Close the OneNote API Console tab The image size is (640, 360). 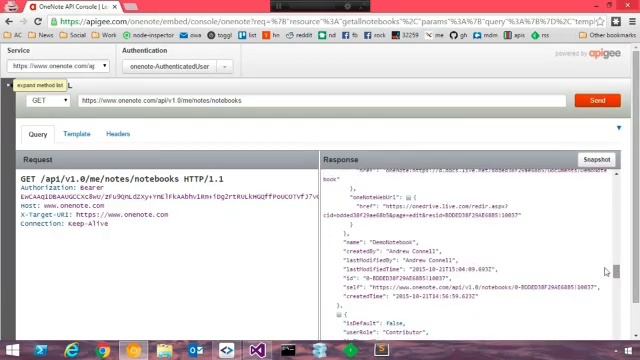(115, 7)
